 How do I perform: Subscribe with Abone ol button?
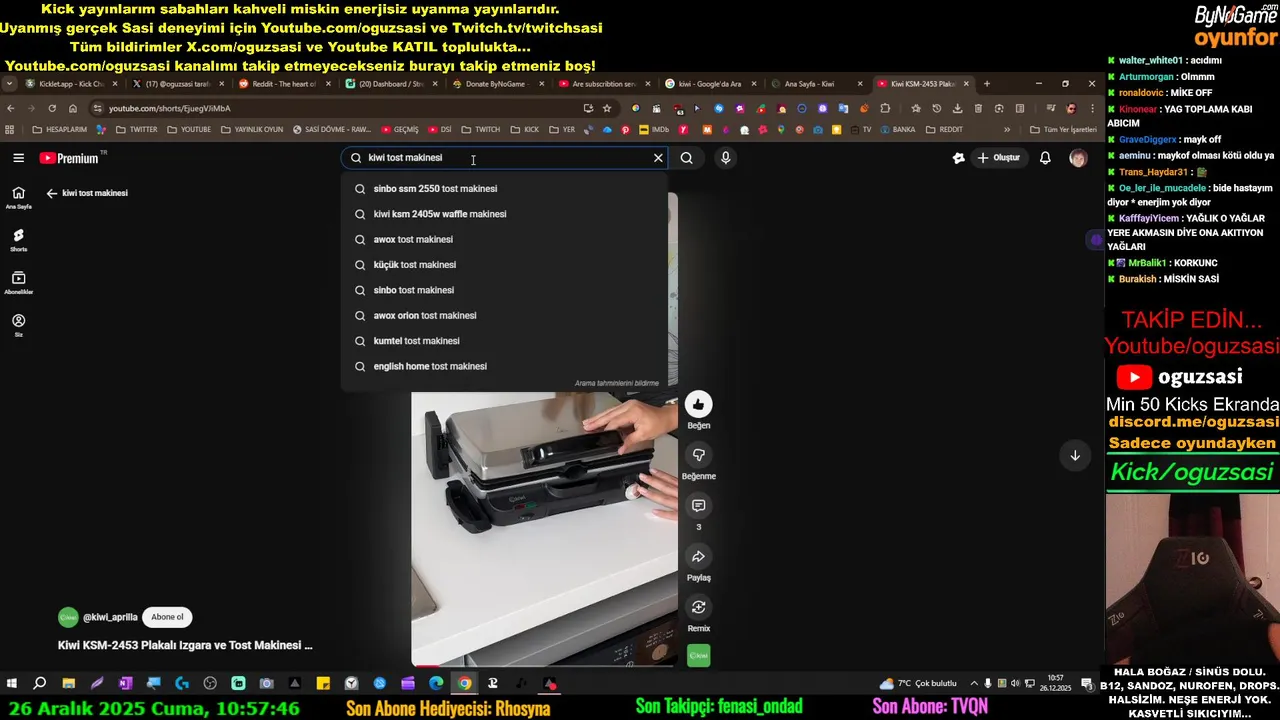tap(167, 617)
